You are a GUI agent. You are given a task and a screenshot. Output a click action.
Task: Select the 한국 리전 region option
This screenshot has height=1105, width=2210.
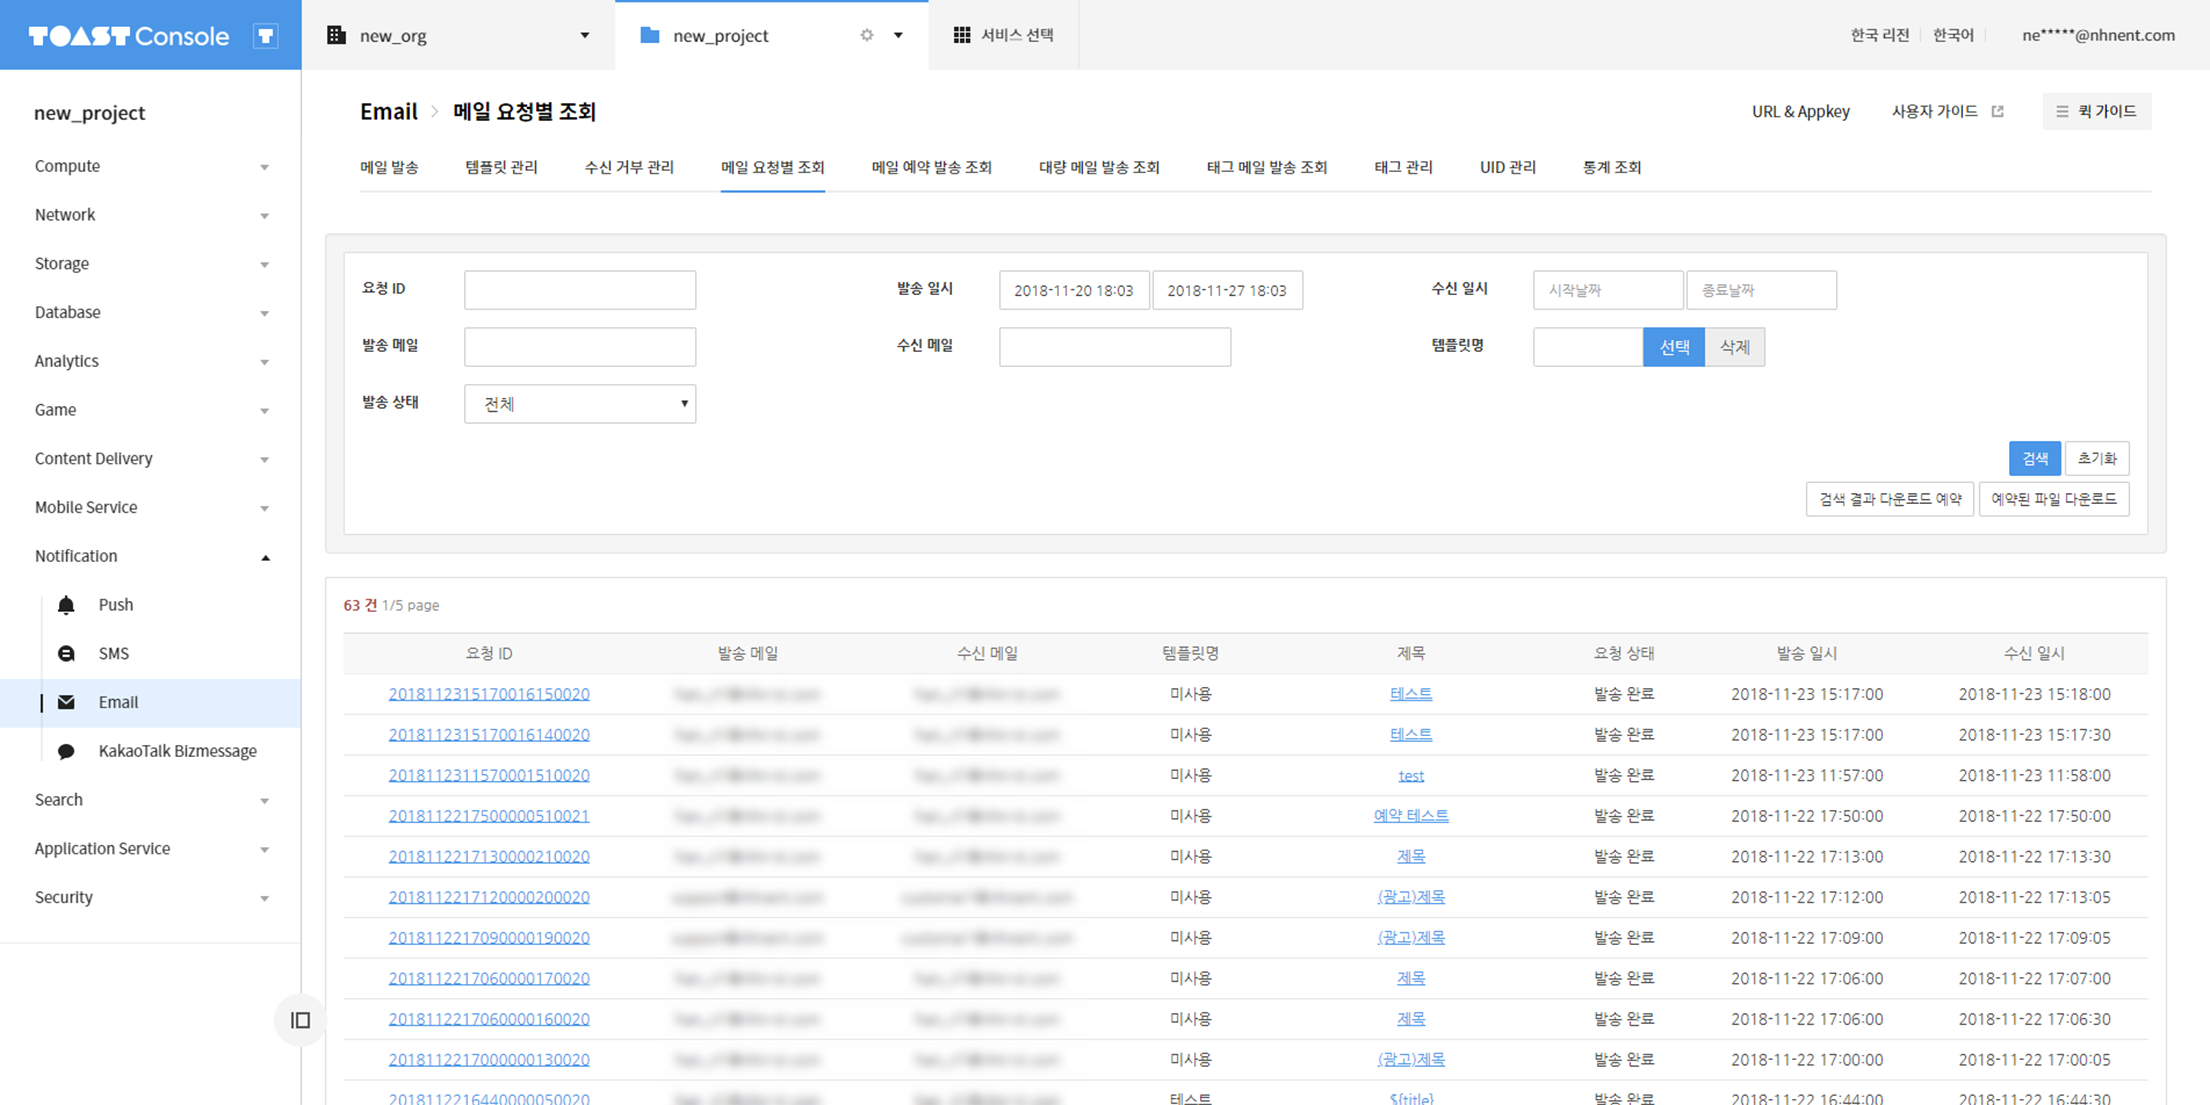click(1880, 35)
